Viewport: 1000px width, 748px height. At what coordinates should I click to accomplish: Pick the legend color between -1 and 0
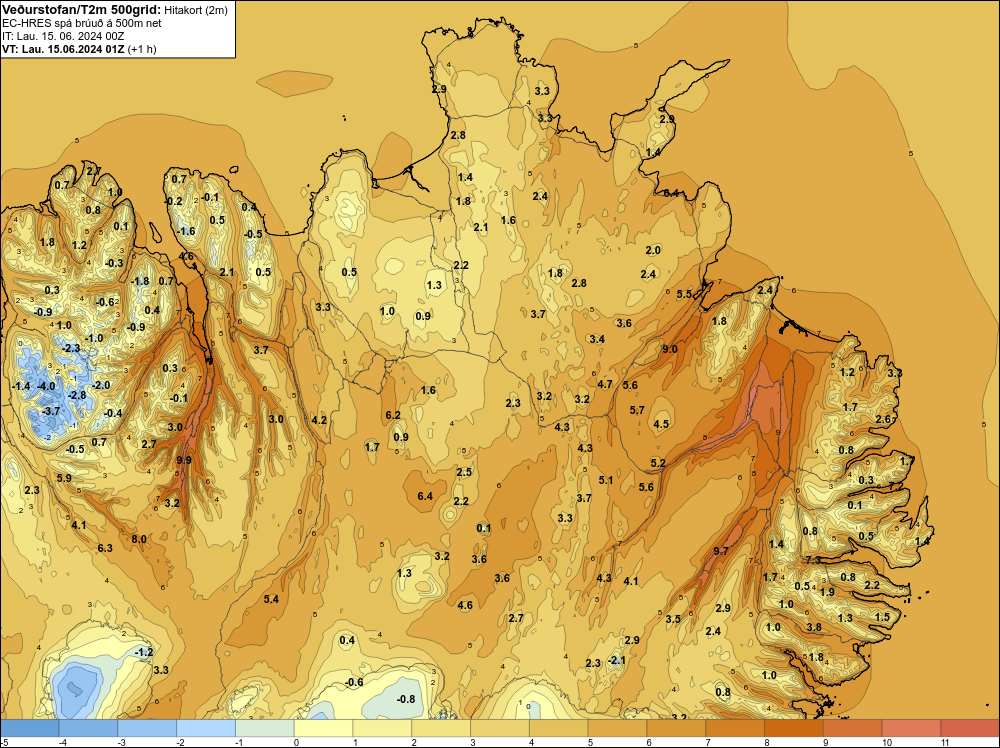265,728
